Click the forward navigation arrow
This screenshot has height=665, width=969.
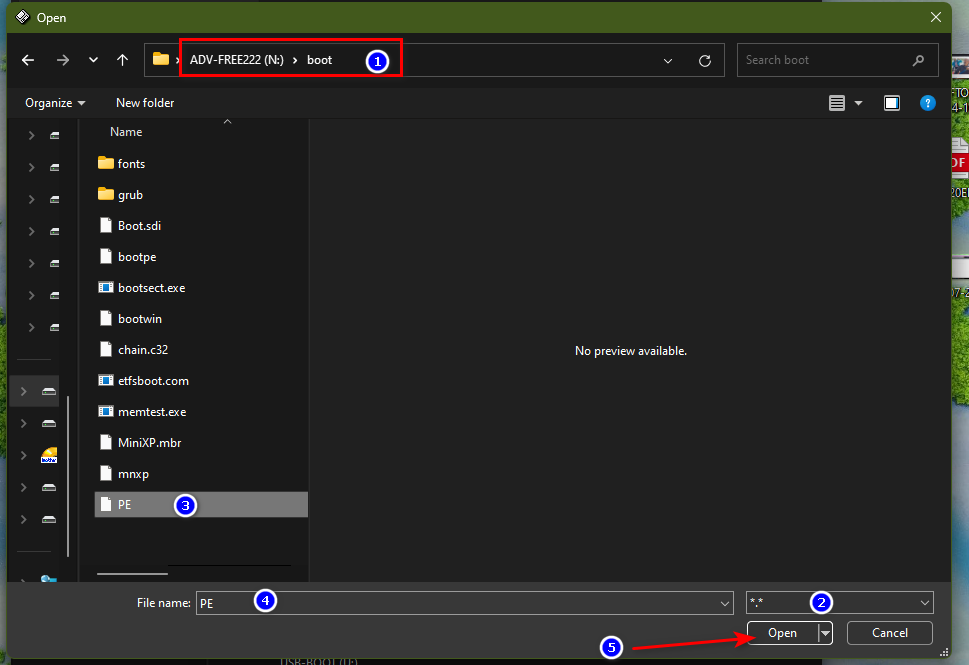(62, 60)
